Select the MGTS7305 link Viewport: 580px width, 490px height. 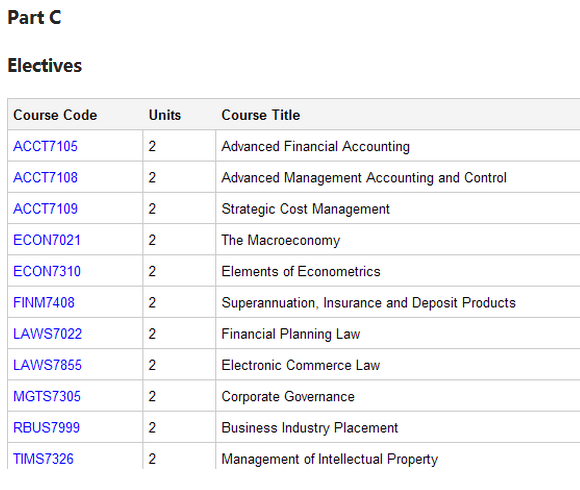point(47,396)
